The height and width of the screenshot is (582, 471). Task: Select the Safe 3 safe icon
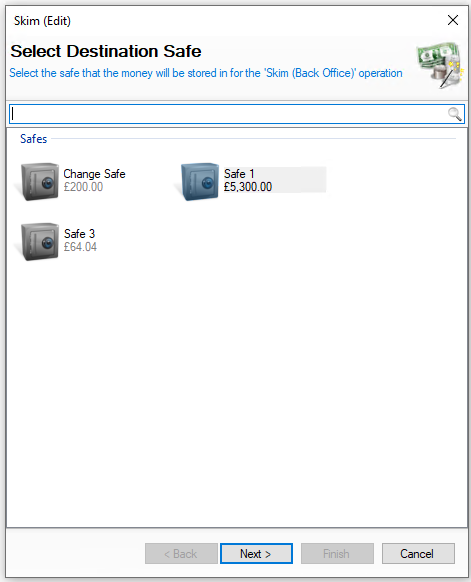40,241
